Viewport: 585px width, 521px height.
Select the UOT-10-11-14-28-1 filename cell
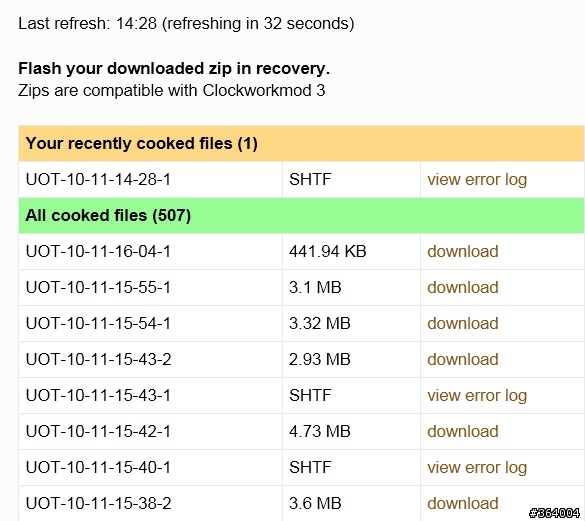(150, 180)
